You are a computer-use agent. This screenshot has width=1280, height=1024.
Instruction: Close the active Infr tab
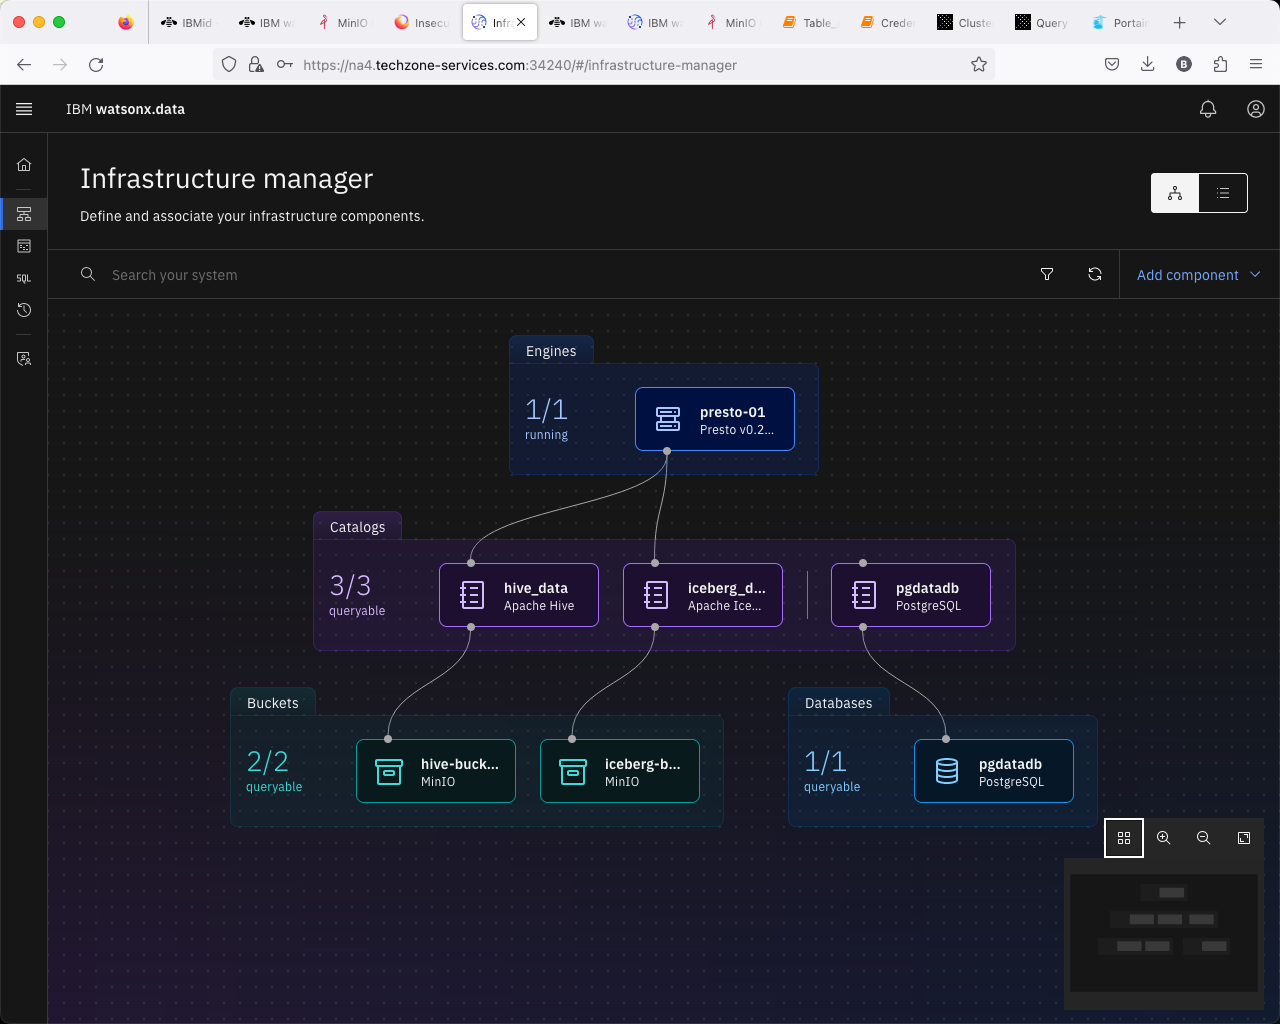pyautogui.click(x=521, y=22)
